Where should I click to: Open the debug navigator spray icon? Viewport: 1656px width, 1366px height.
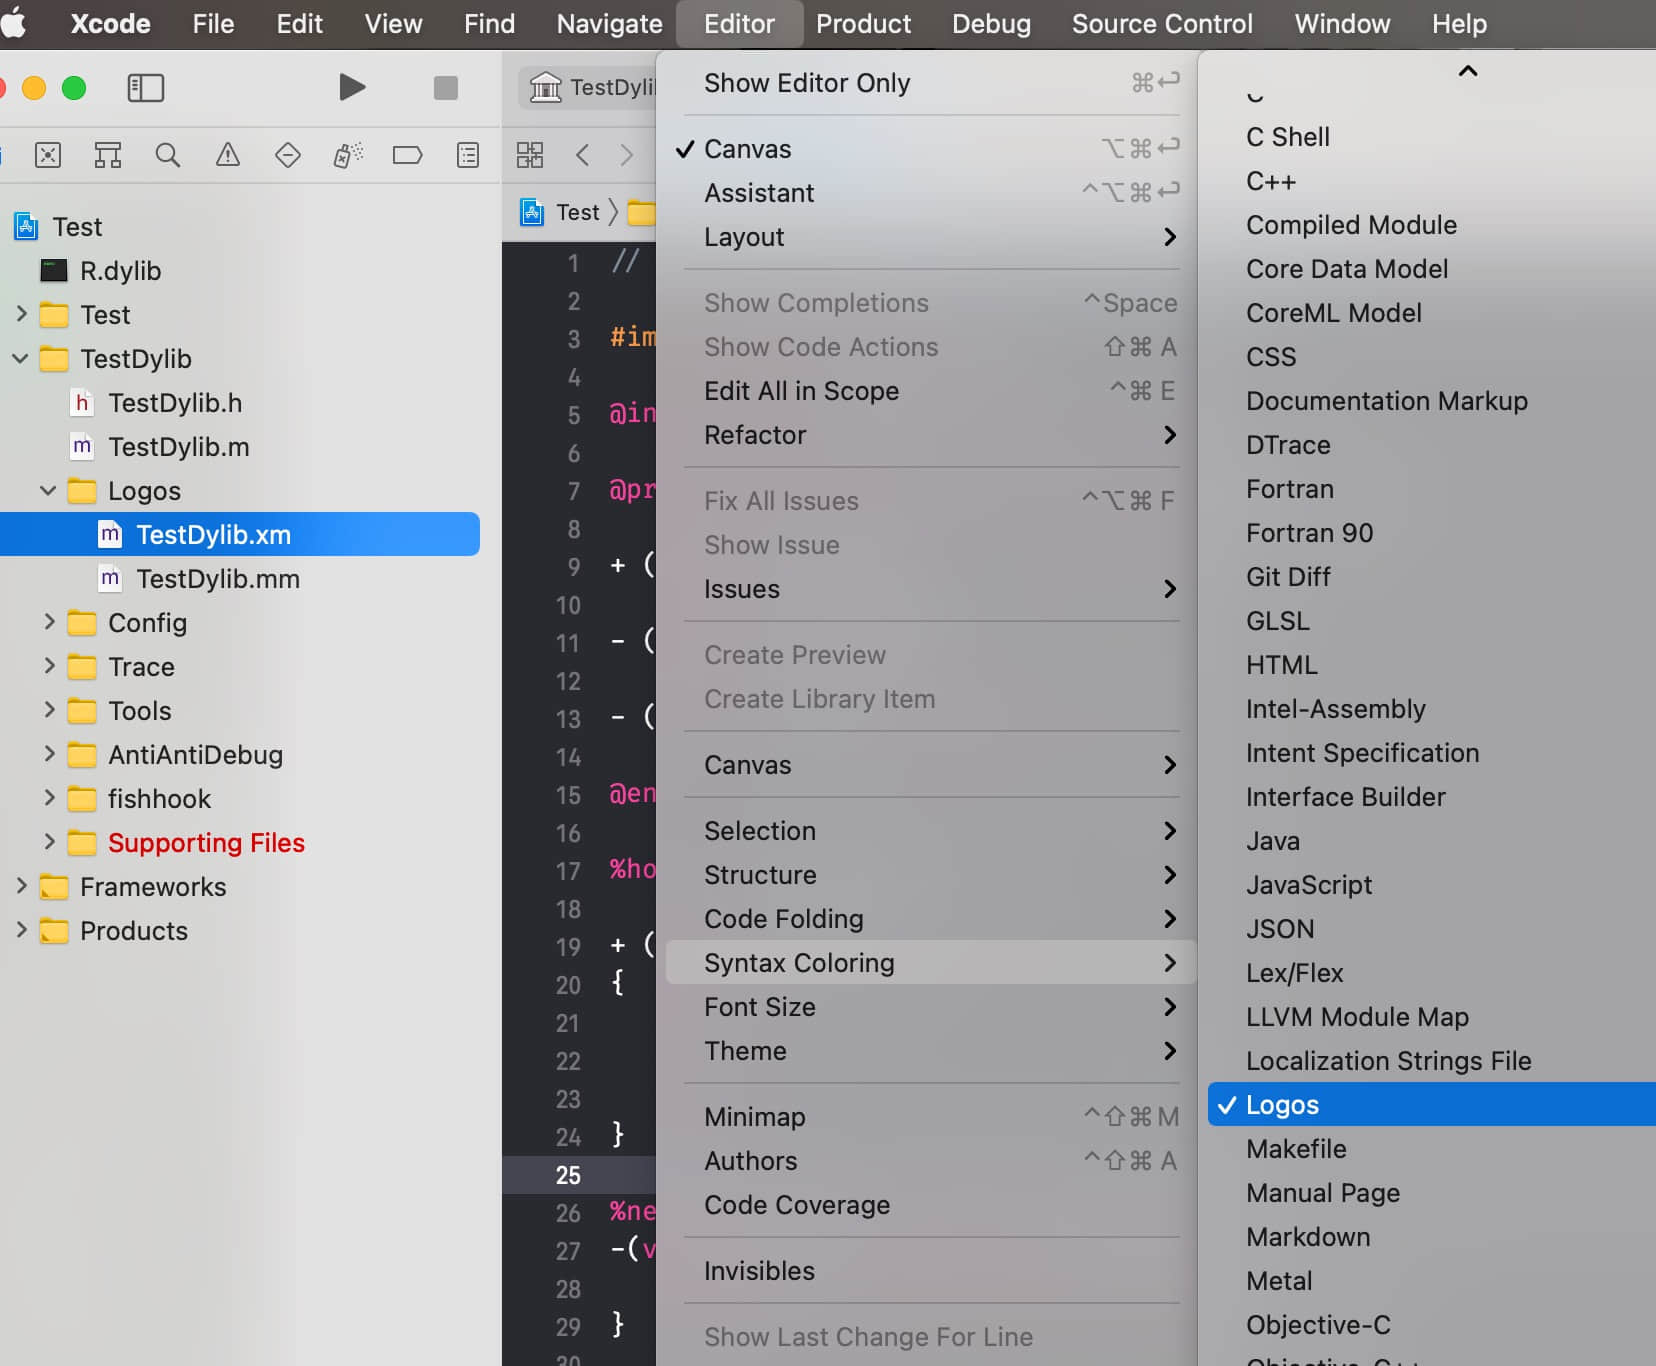[348, 155]
